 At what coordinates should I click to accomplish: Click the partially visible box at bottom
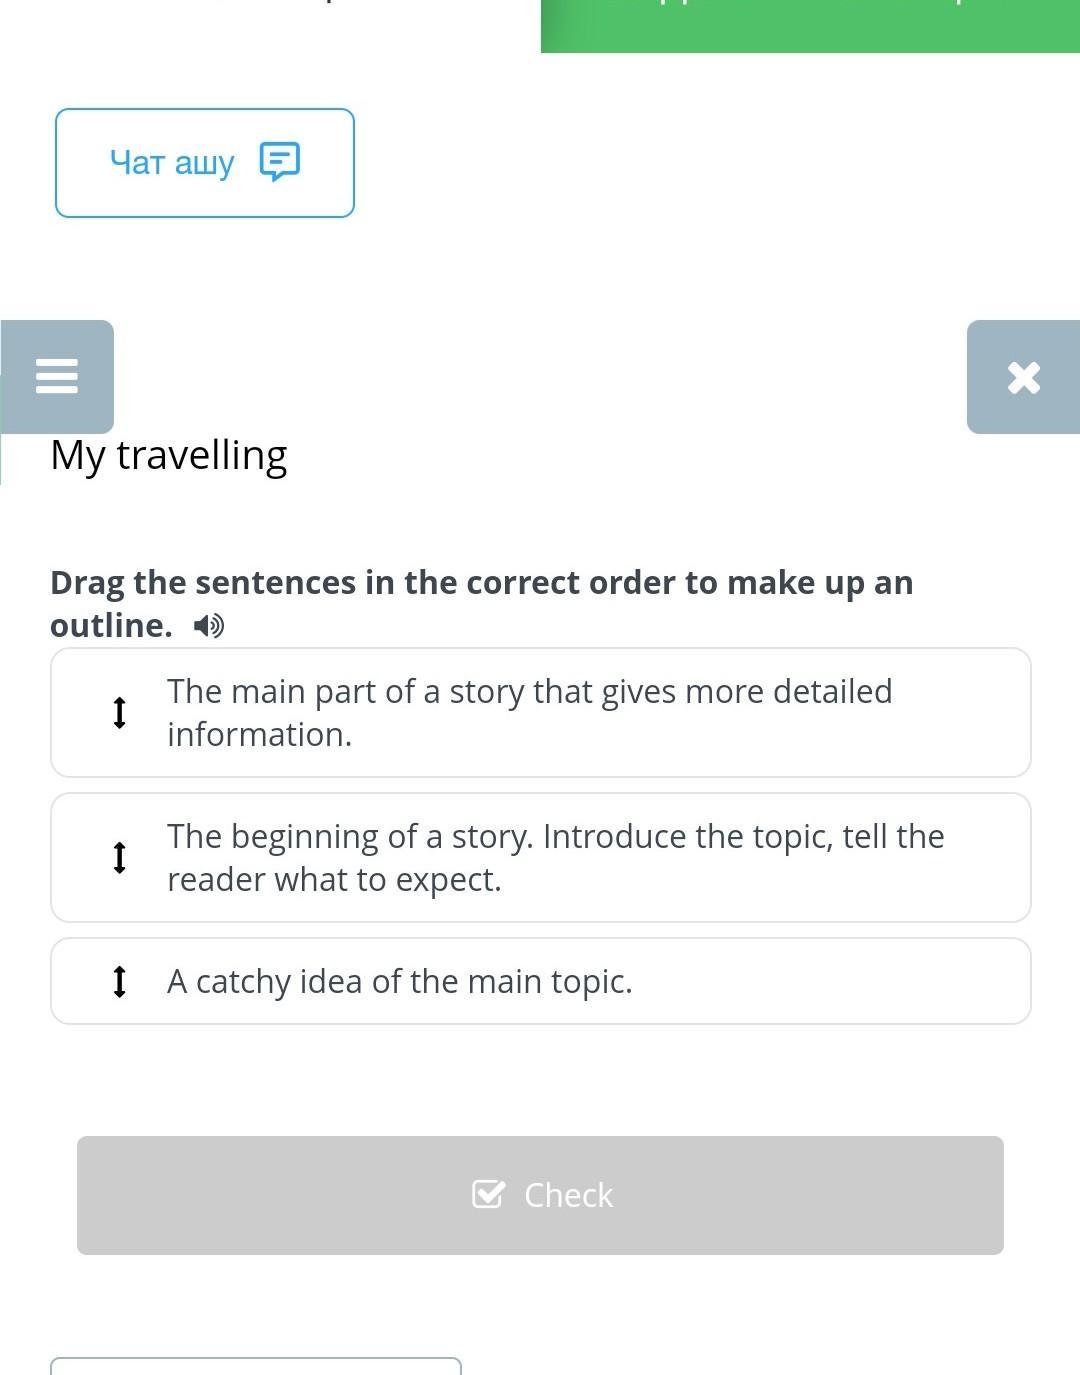pos(256,1365)
